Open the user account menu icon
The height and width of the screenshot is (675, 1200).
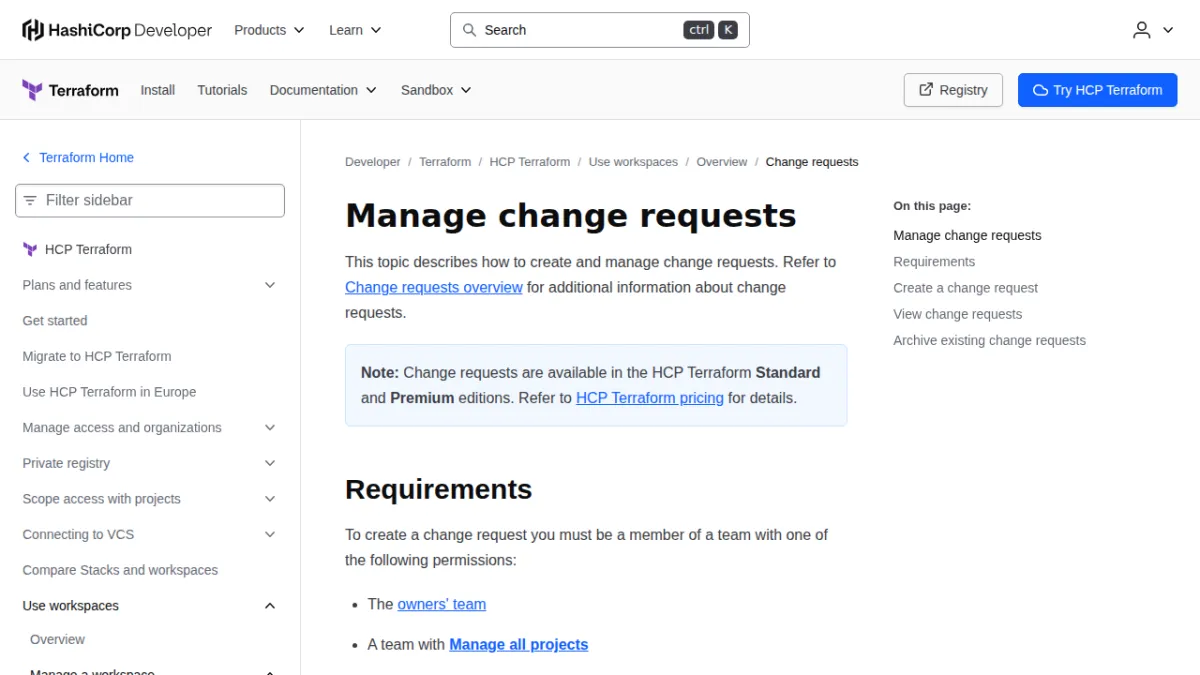pyautogui.click(x=1153, y=30)
